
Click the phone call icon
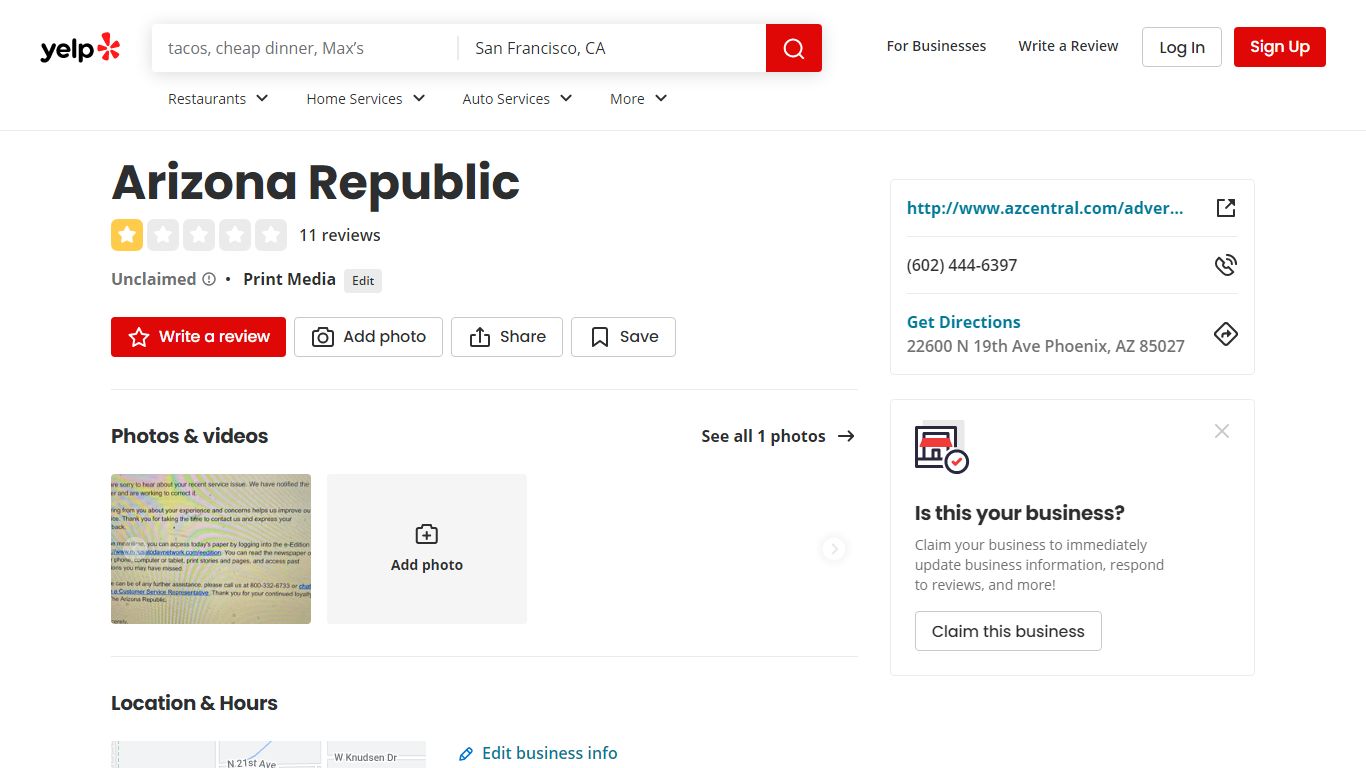tap(1226, 265)
